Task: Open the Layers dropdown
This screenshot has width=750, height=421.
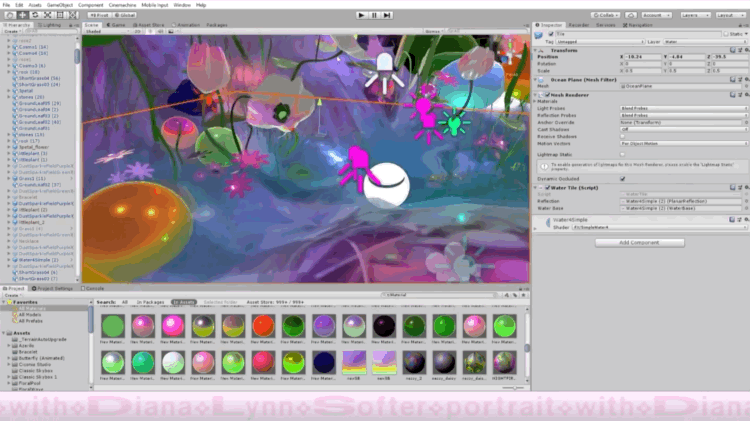Action: (694, 15)
